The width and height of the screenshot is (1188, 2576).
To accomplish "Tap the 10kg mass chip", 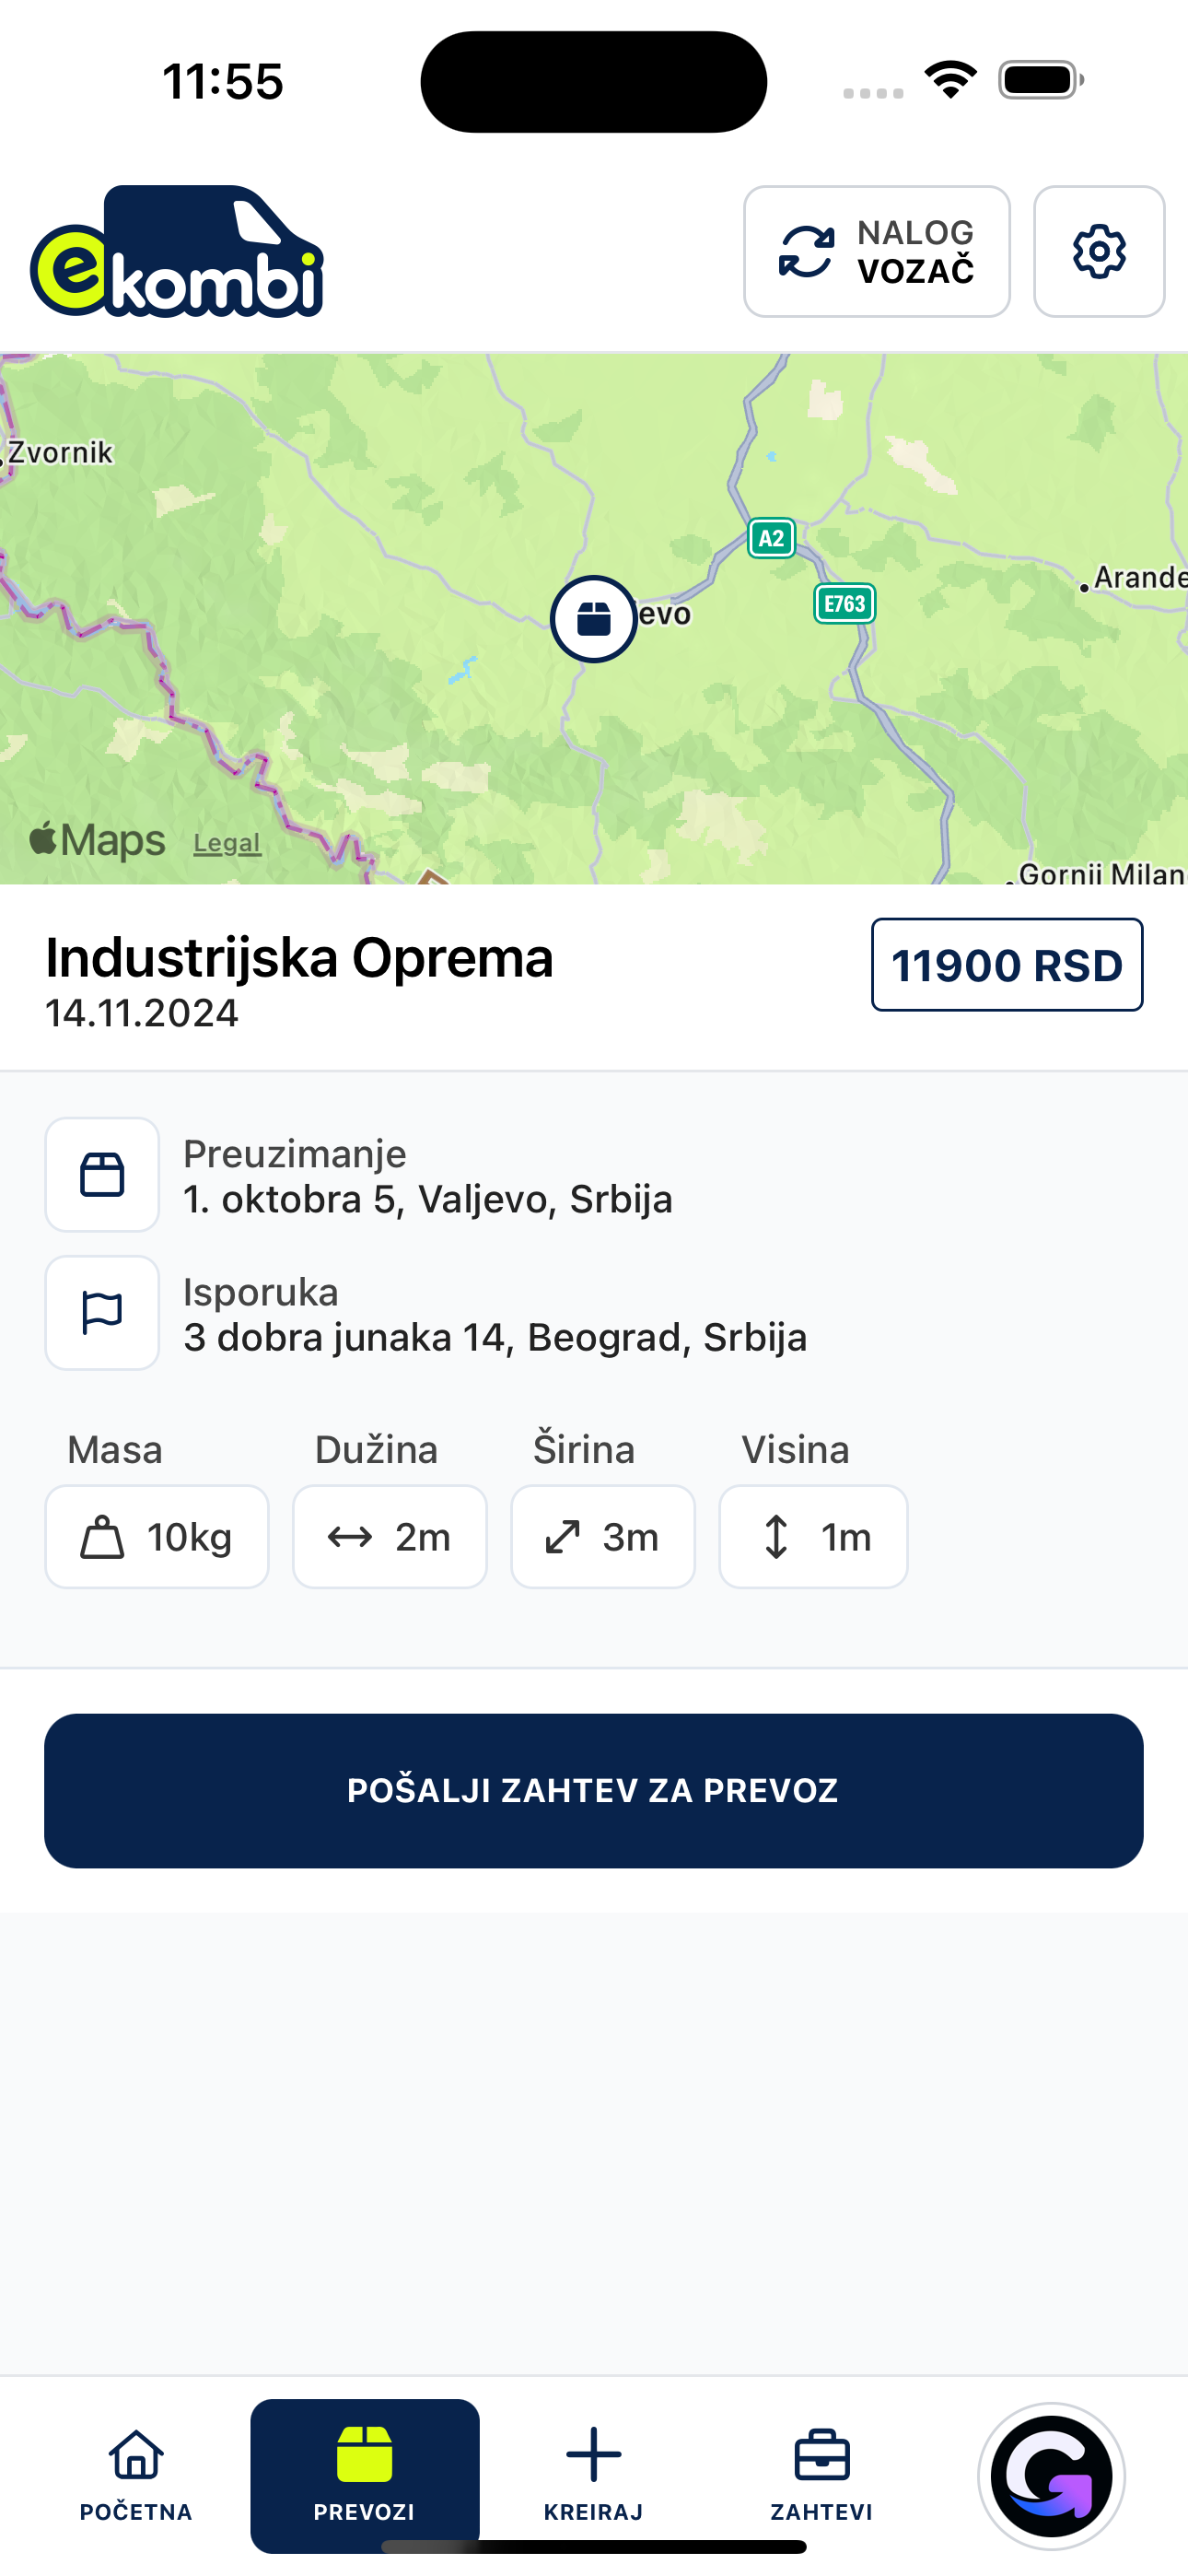I will point(157,1537).
